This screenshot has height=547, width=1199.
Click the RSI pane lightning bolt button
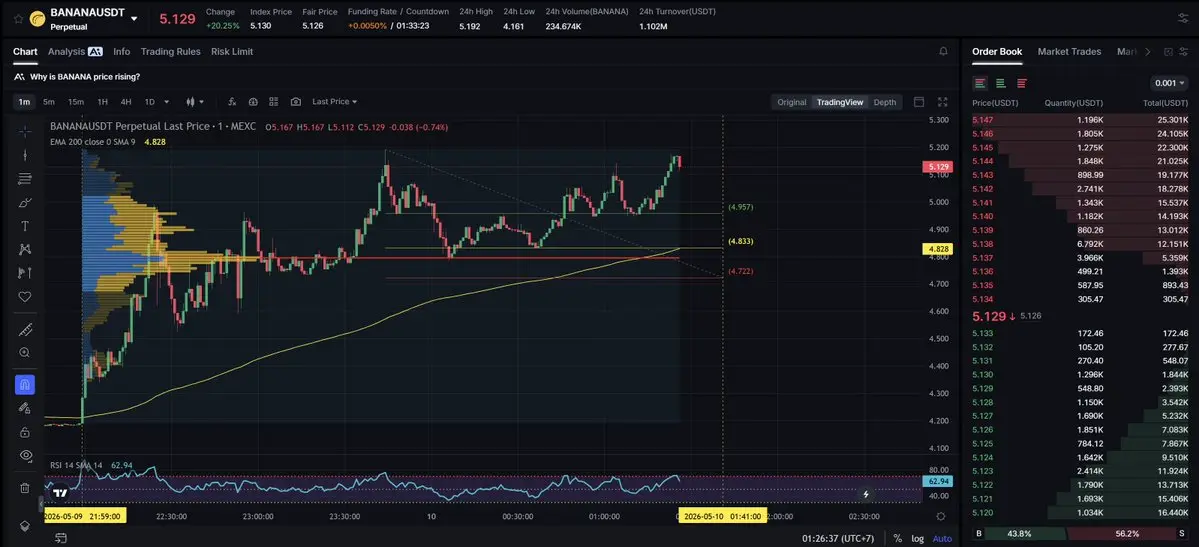coord(866,494)
